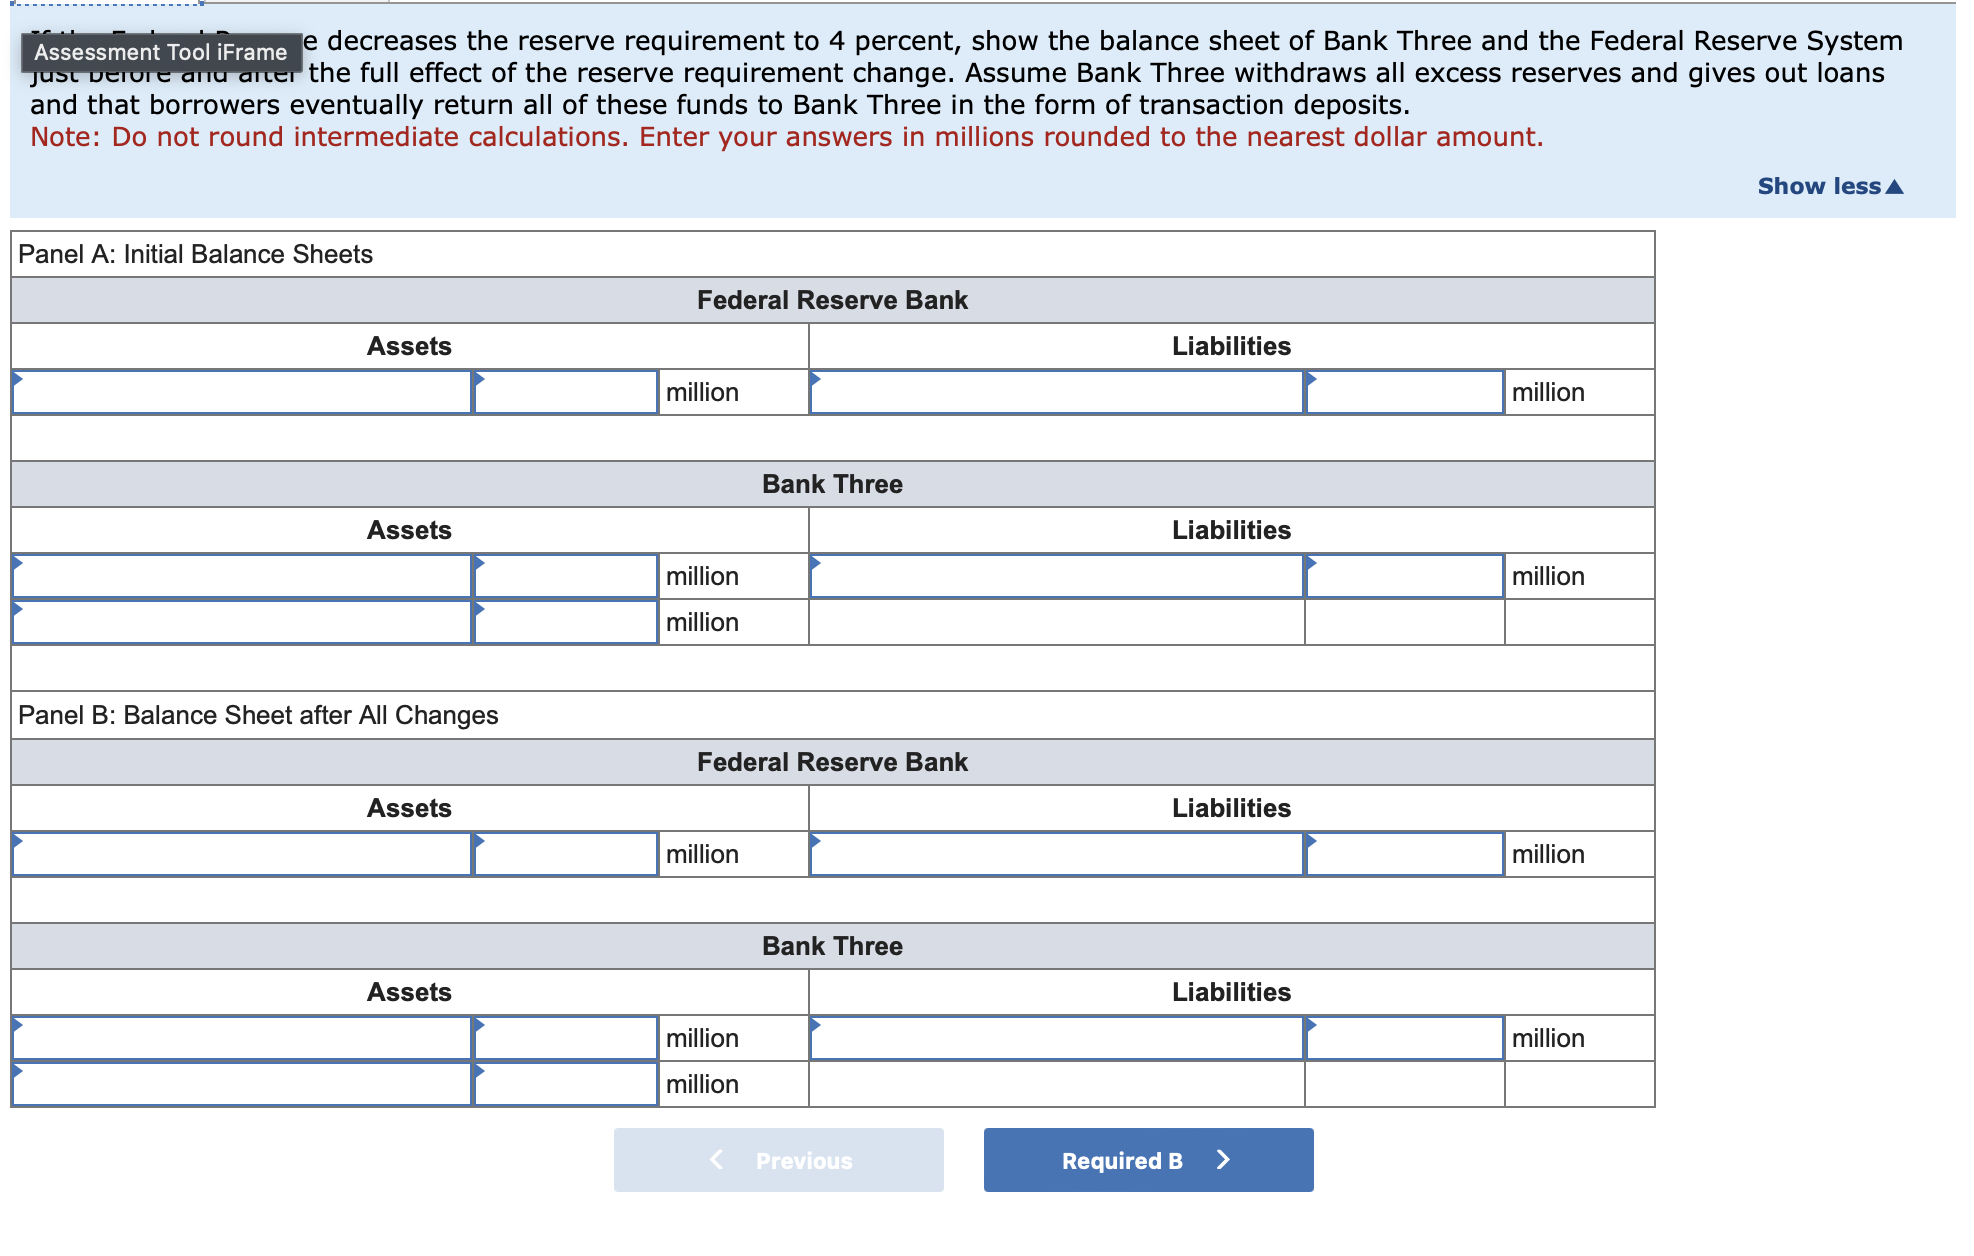This screenshot has height=1256, width=1974.
Task: Click Panel B Federal Reserve asset amount field
Action: [566, 854]
